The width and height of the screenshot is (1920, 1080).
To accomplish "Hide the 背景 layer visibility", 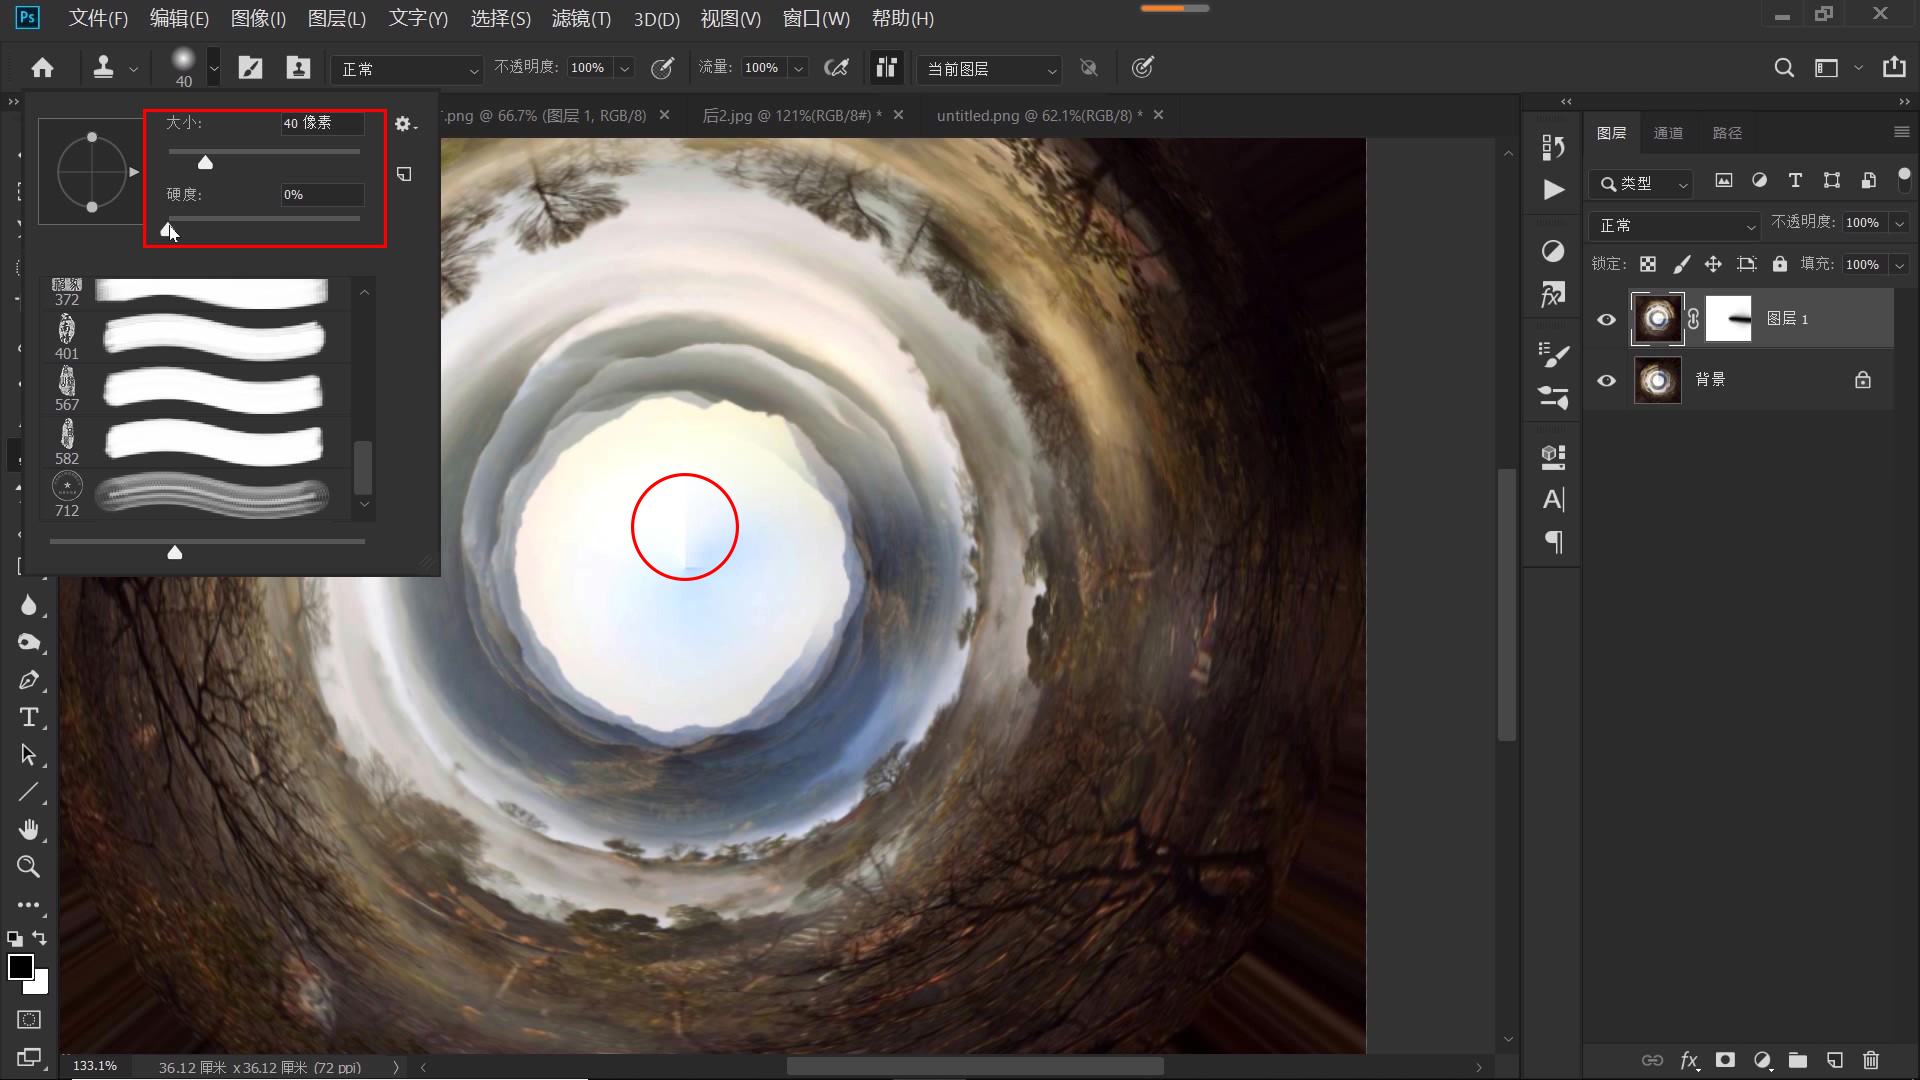I will point(1606,380).
